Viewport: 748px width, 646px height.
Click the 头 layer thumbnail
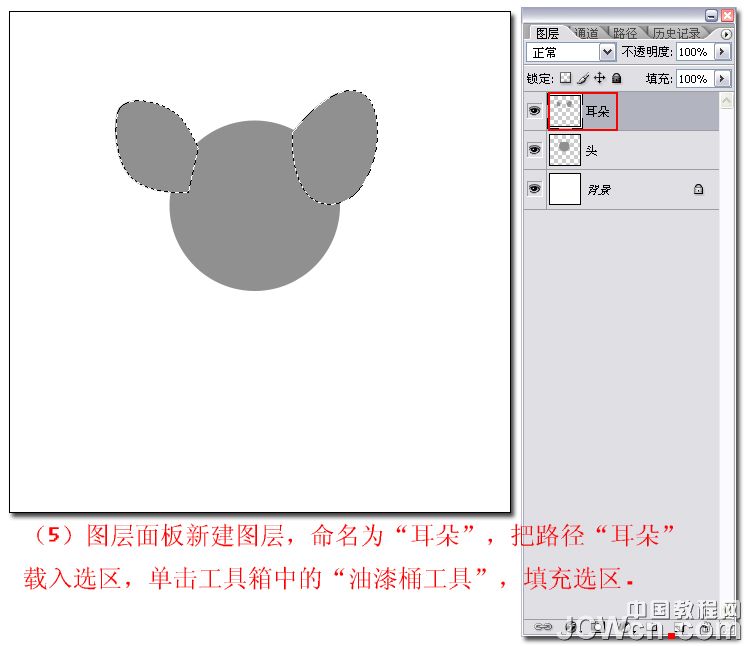click(x=565, y=150)
